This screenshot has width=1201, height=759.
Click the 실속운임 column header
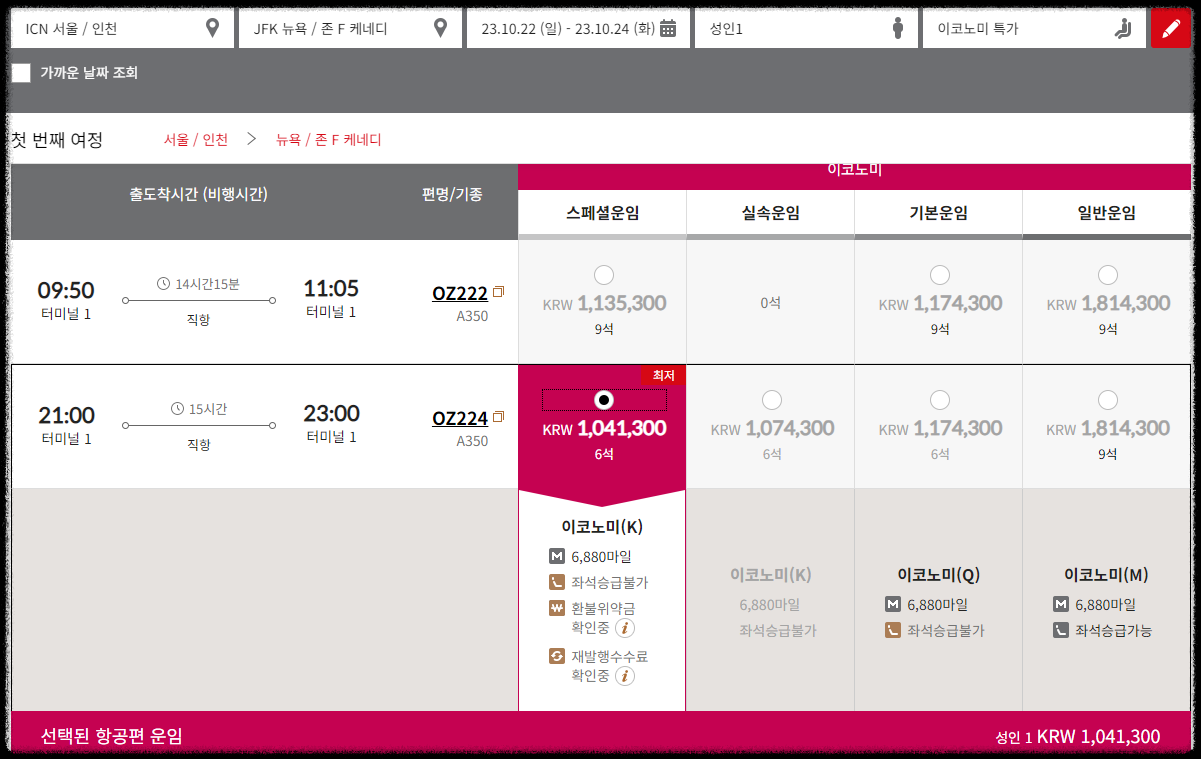point(770,213)
